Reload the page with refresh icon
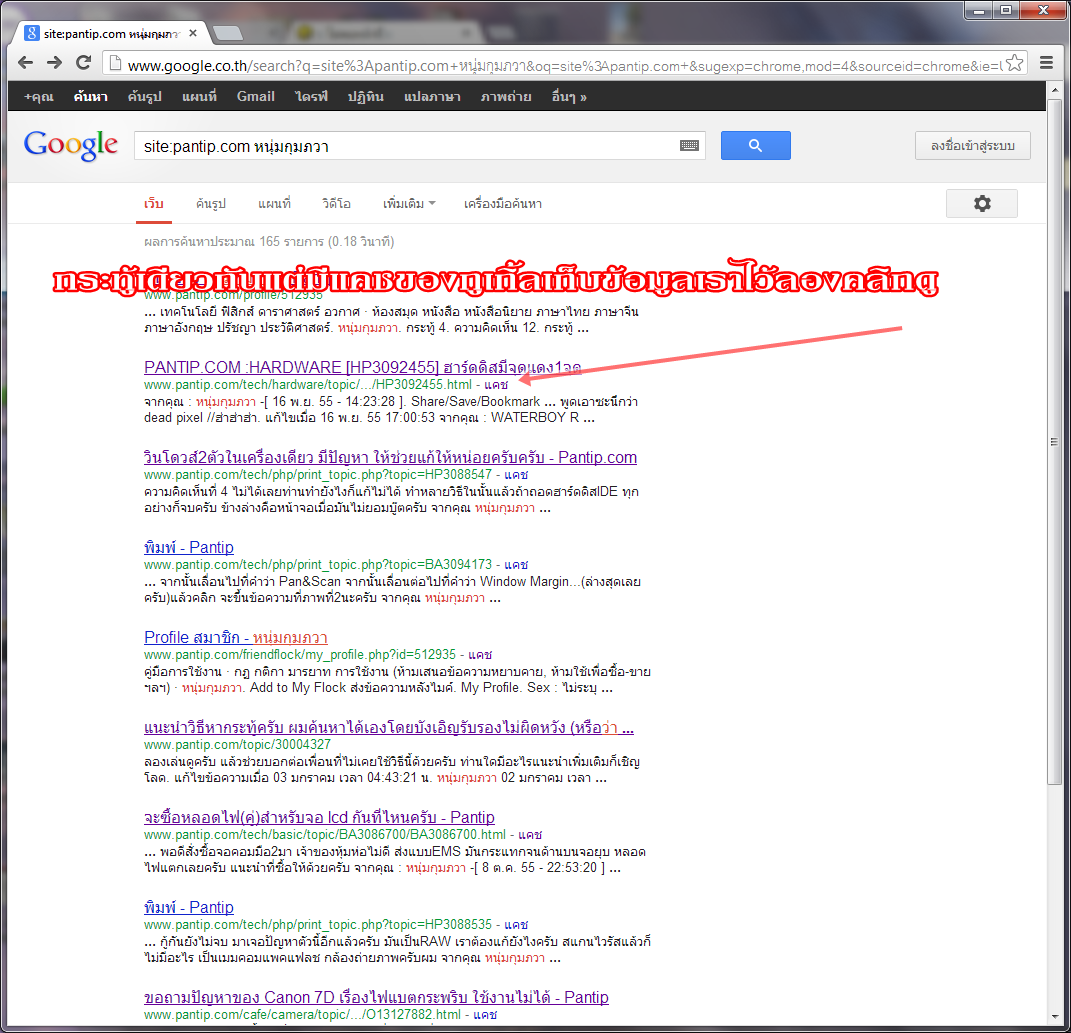Screen dimensions: 1071x1033 [83, 63]
